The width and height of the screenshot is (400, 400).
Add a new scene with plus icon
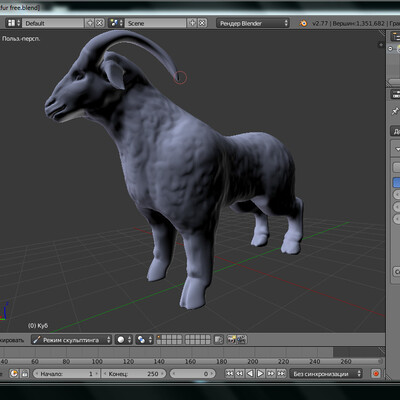coord(192,23)
